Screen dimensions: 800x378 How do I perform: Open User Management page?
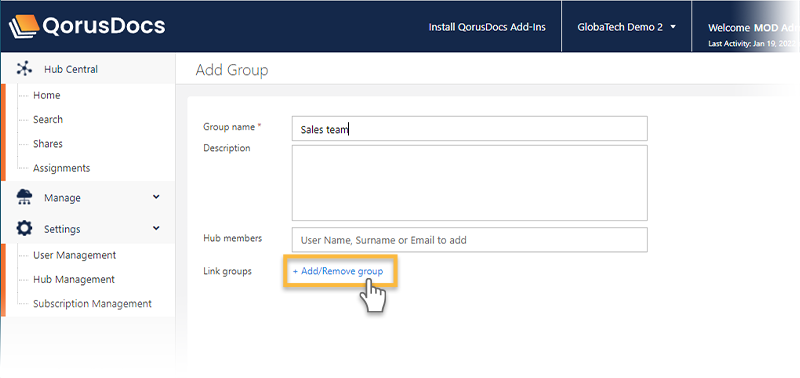tap(74, 255)
